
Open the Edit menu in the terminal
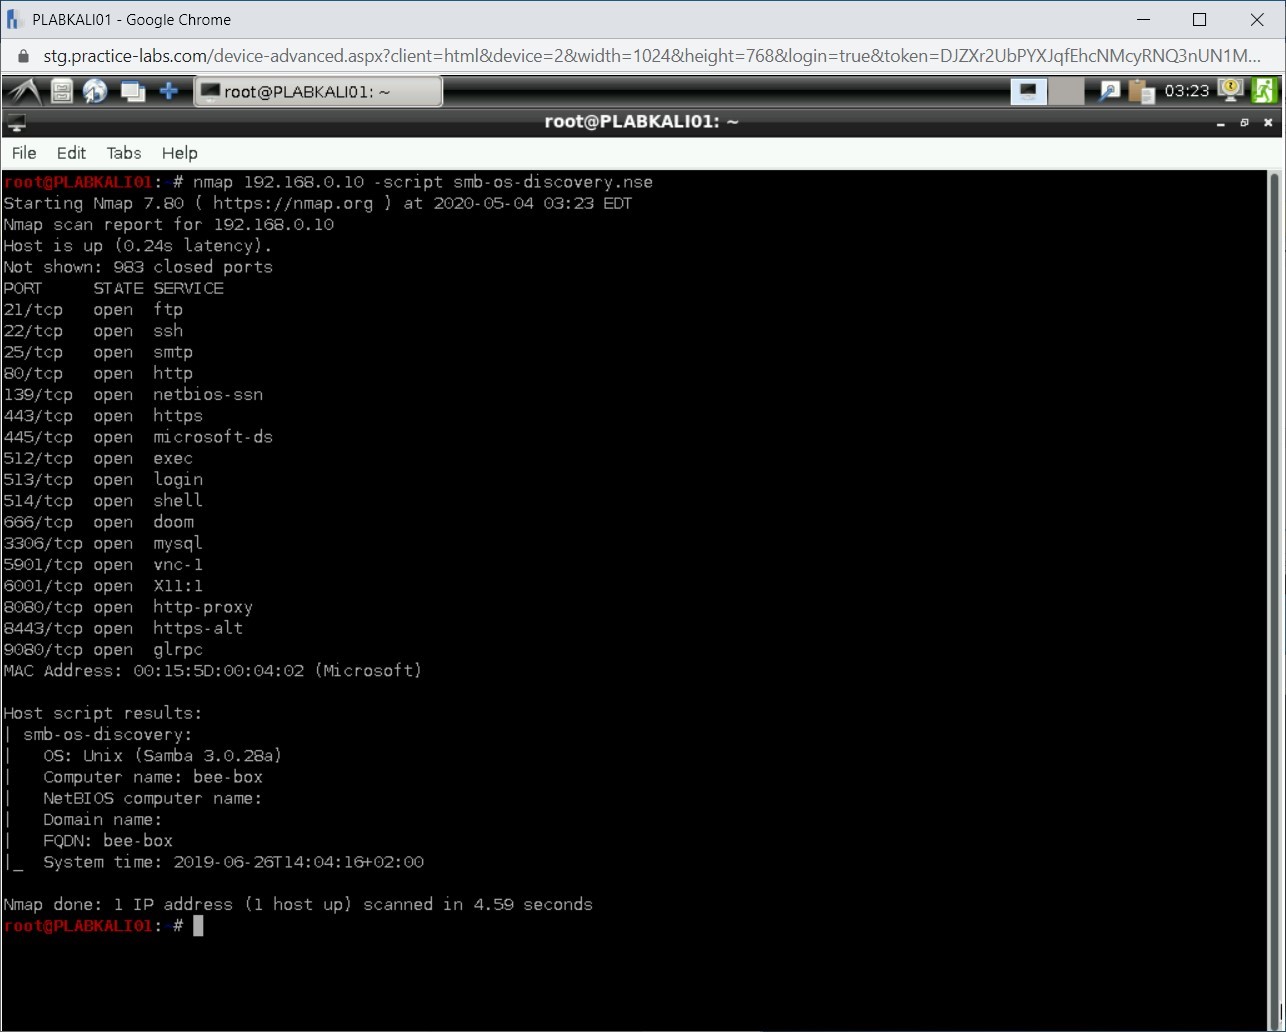click(x=71, y=153)
